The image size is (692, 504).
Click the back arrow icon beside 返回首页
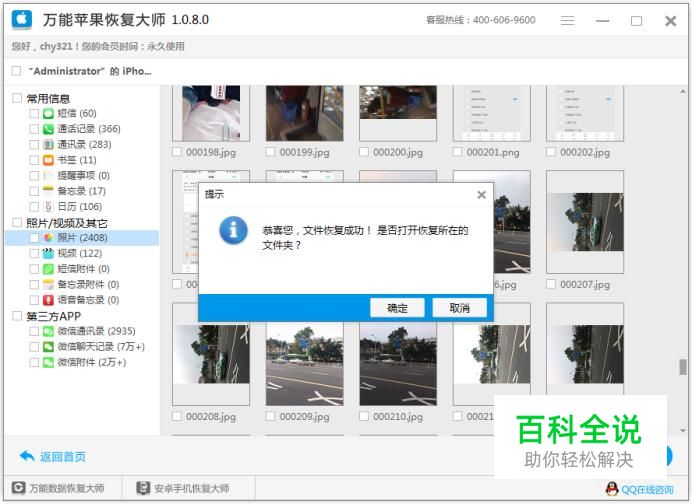pyautogui.click(x=27, y=456)
